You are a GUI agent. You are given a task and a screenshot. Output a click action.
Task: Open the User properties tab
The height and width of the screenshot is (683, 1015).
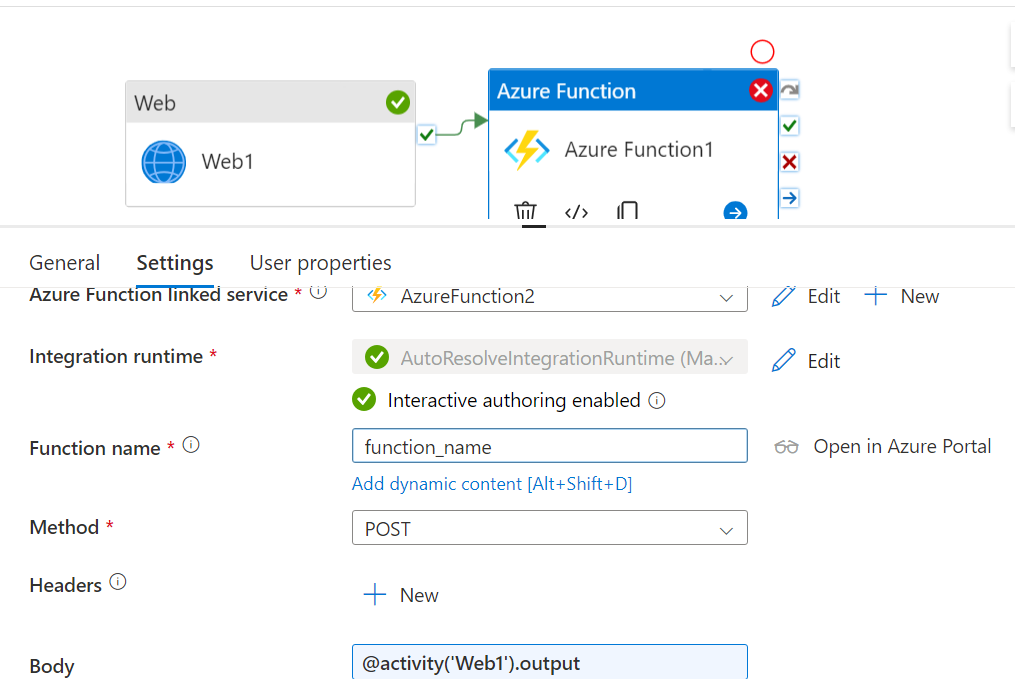click(x=320, y=263)
